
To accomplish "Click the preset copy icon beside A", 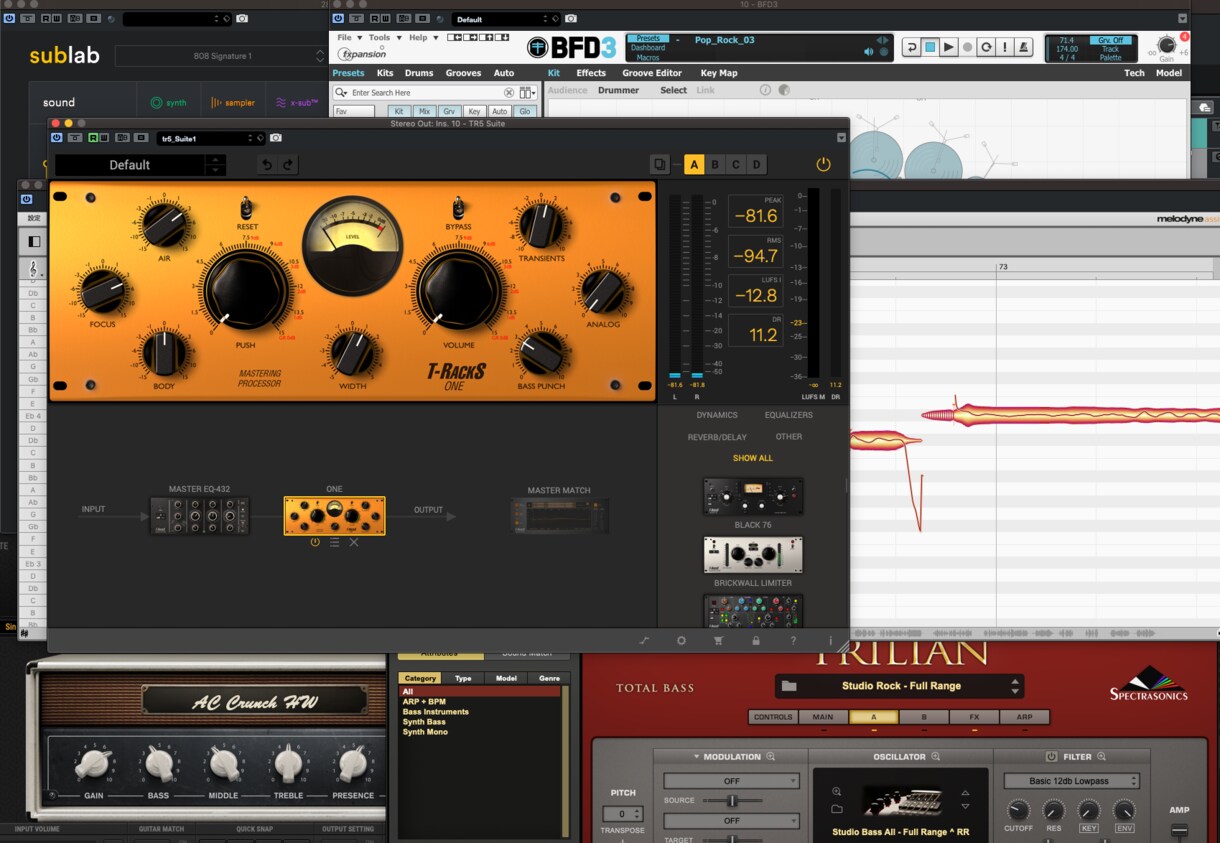I will tap(660, 165).
